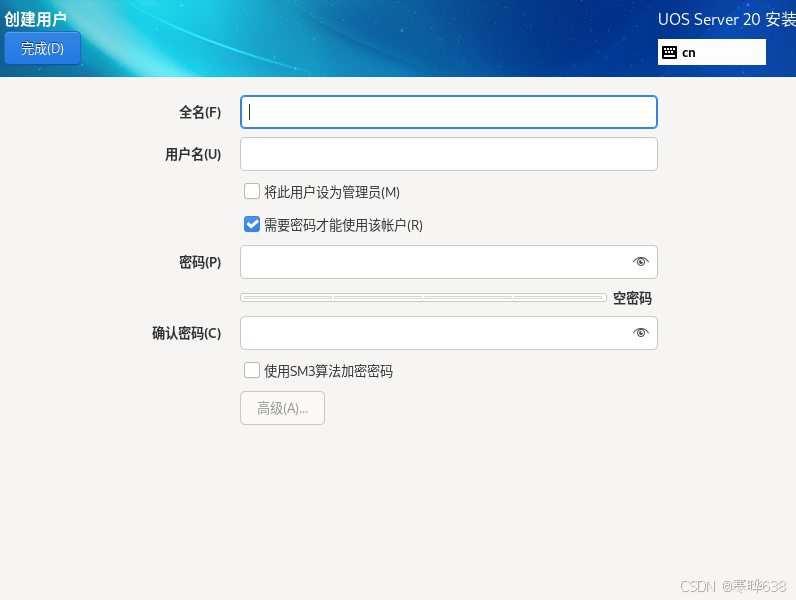Open the cn keyboard layout selector
The image size is (796, 600).
[712, 52]
